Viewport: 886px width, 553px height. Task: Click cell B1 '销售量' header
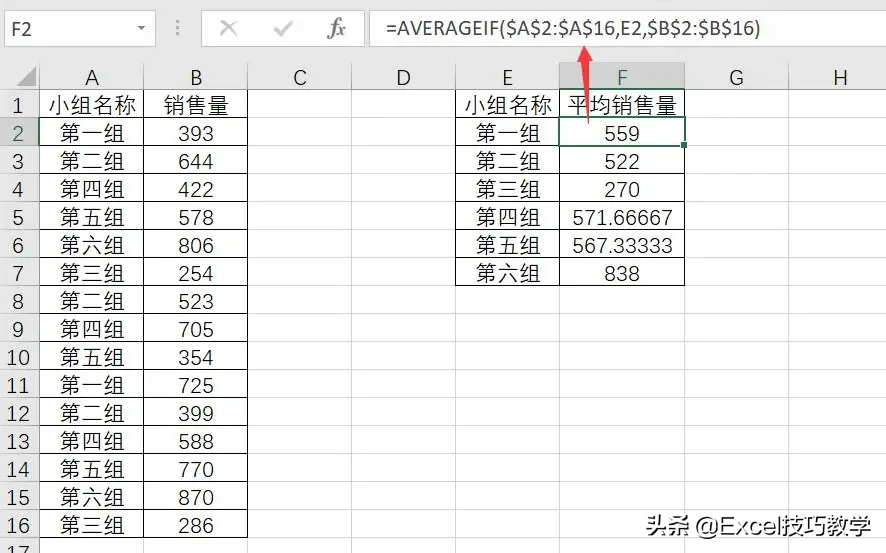(196, 105)
